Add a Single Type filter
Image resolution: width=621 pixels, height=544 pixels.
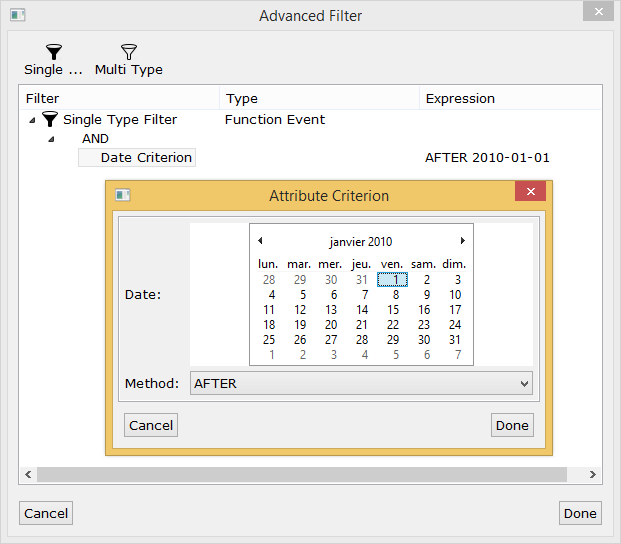53,60
